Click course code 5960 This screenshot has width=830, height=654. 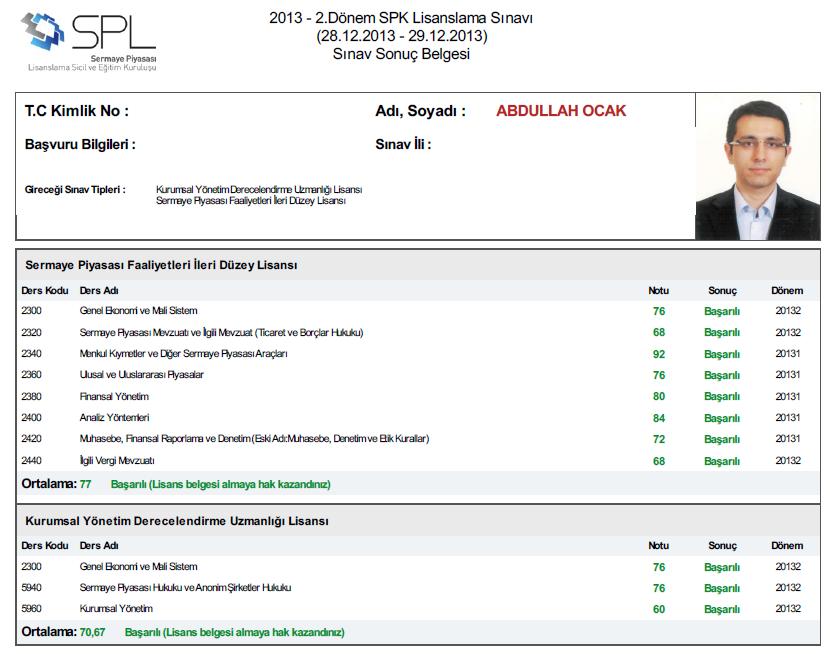[x=31, y=608]
